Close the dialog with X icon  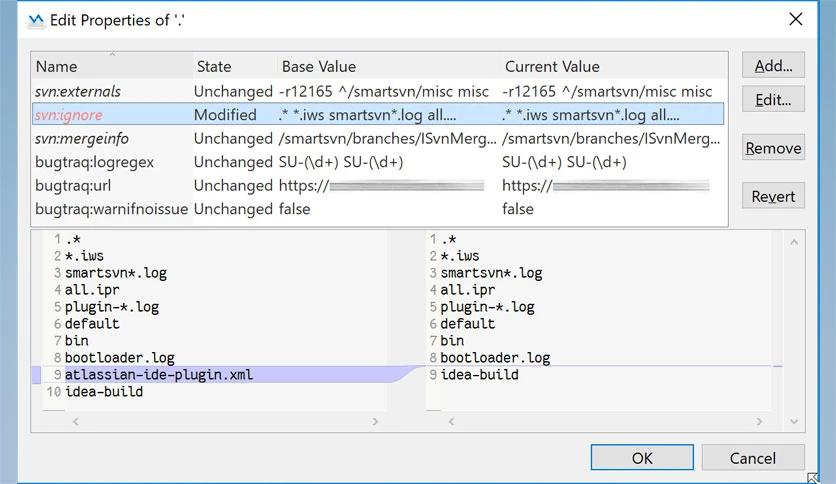click(x=796, y=19)
